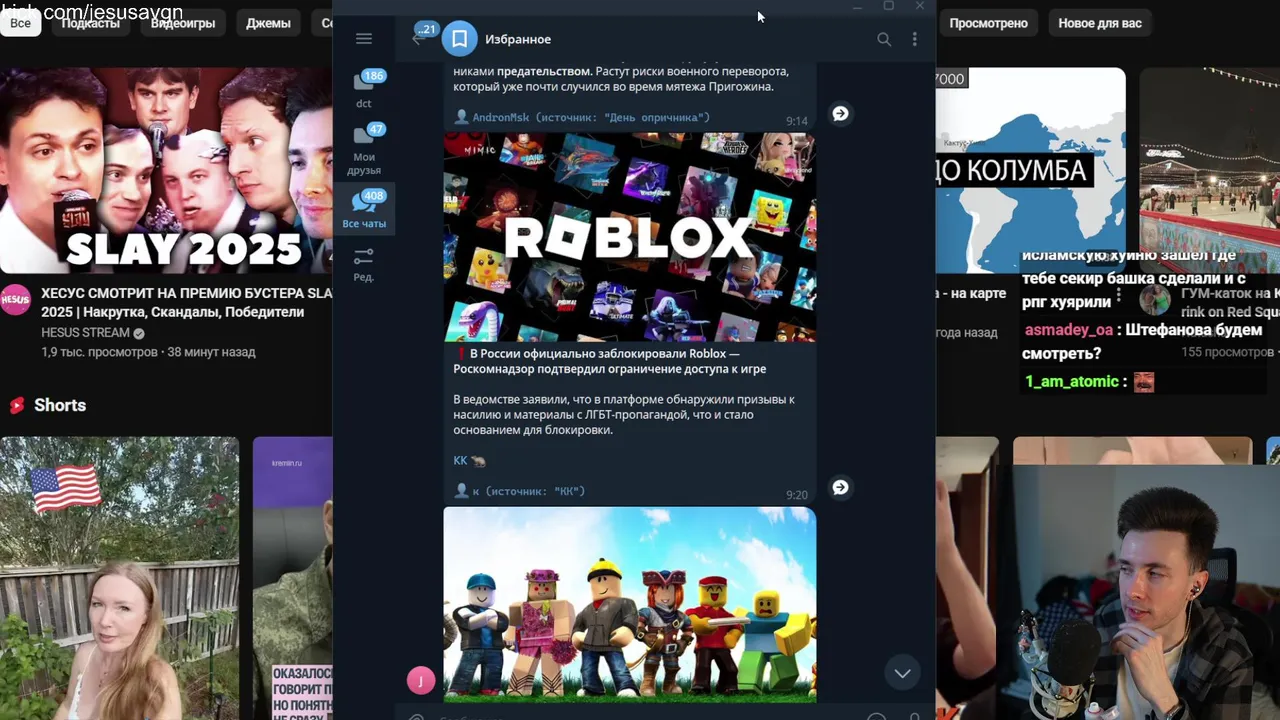Open the Избранное chat title
This screenshot has width=1280, height=720.
(518, 39)
